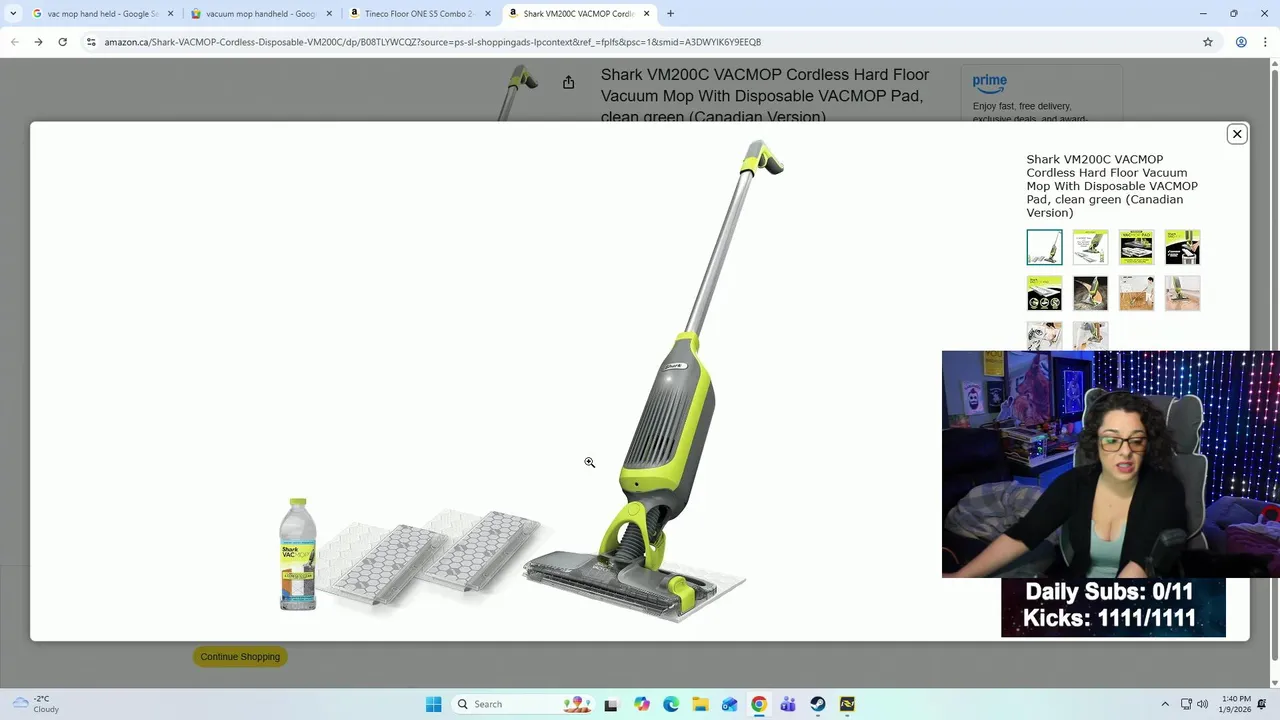Open the first thumbnail with the full vacuum mop
The width and height of the screenshot is (1280, 720).
point(1044,247)
